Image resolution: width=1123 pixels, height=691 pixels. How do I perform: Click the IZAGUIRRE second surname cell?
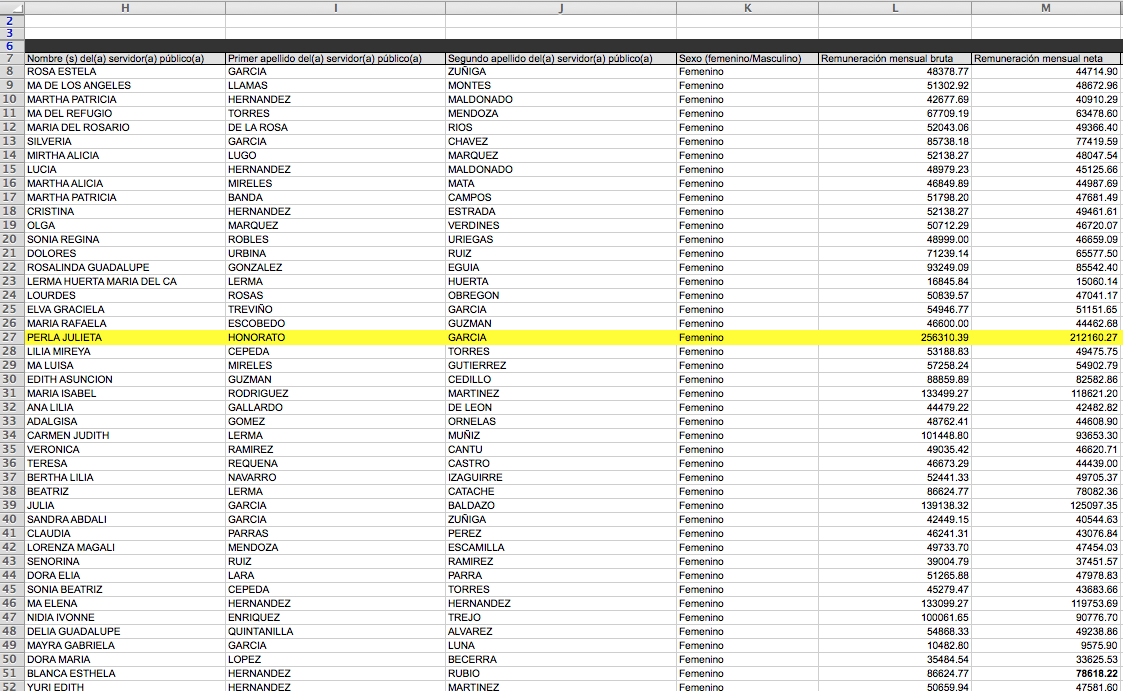(x=560, y=478)
